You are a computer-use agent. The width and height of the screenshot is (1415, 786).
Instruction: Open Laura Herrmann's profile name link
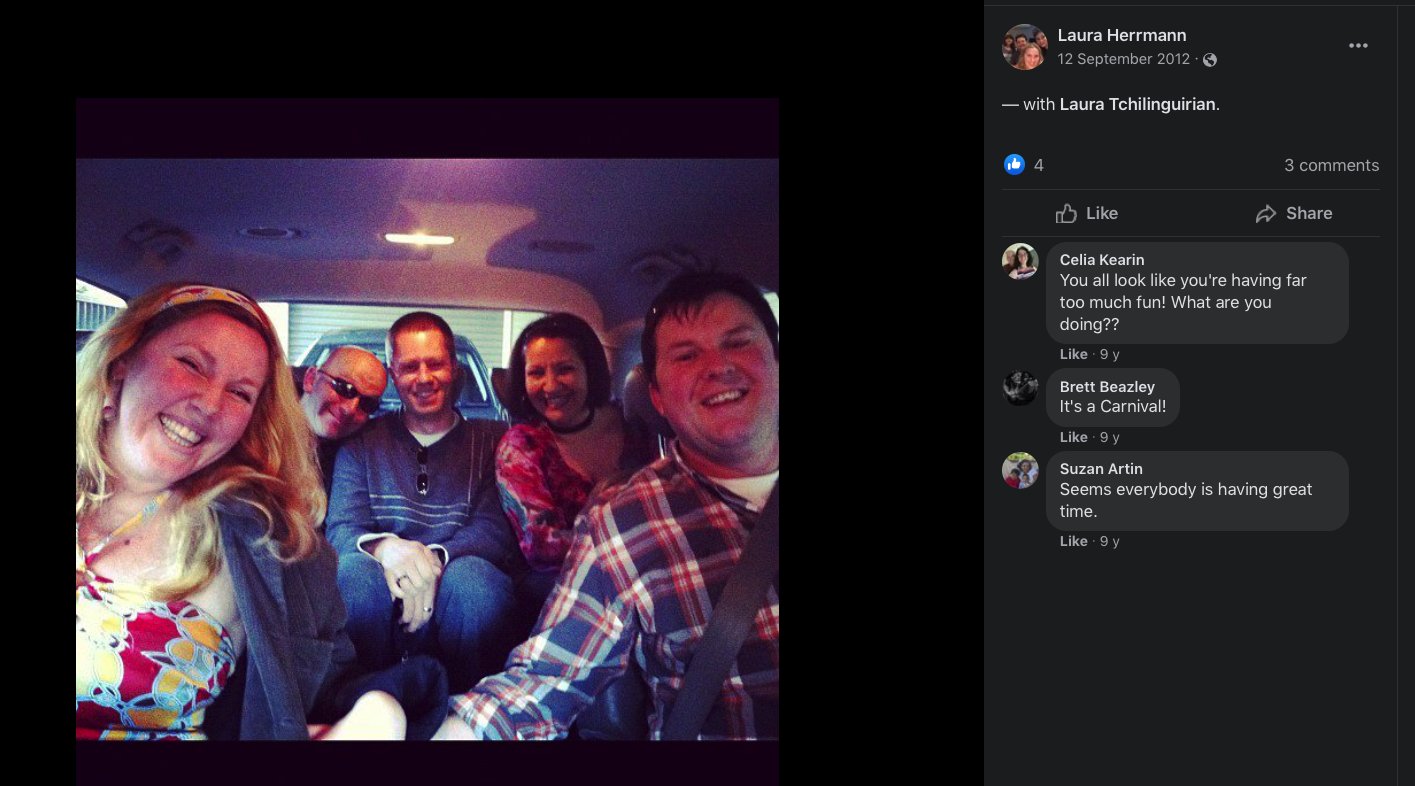coord(1122,36)
